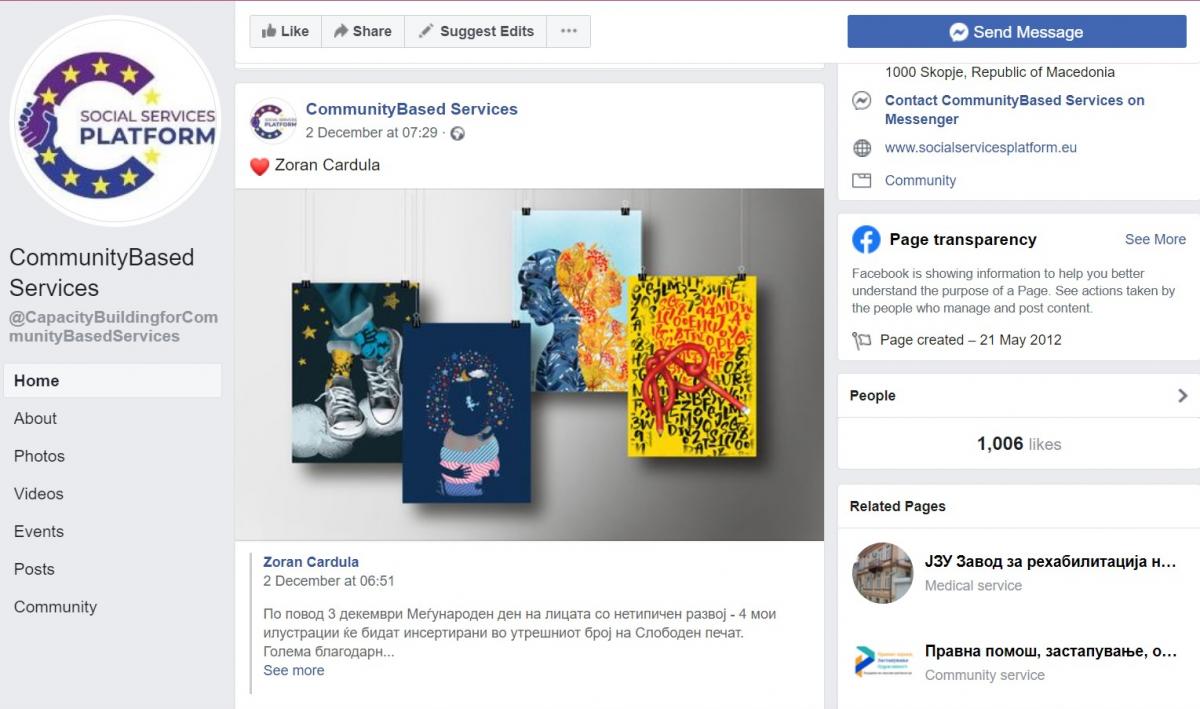Go to the Photos section
This screenshot has width=1200, height=709.
click(x=39, y=456)
